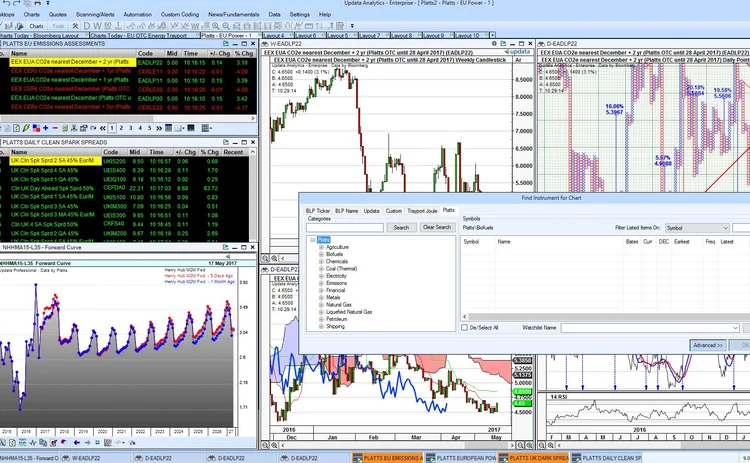Click zoom magnifier below W-EADLP22 weekly chart

coord(265,258)
